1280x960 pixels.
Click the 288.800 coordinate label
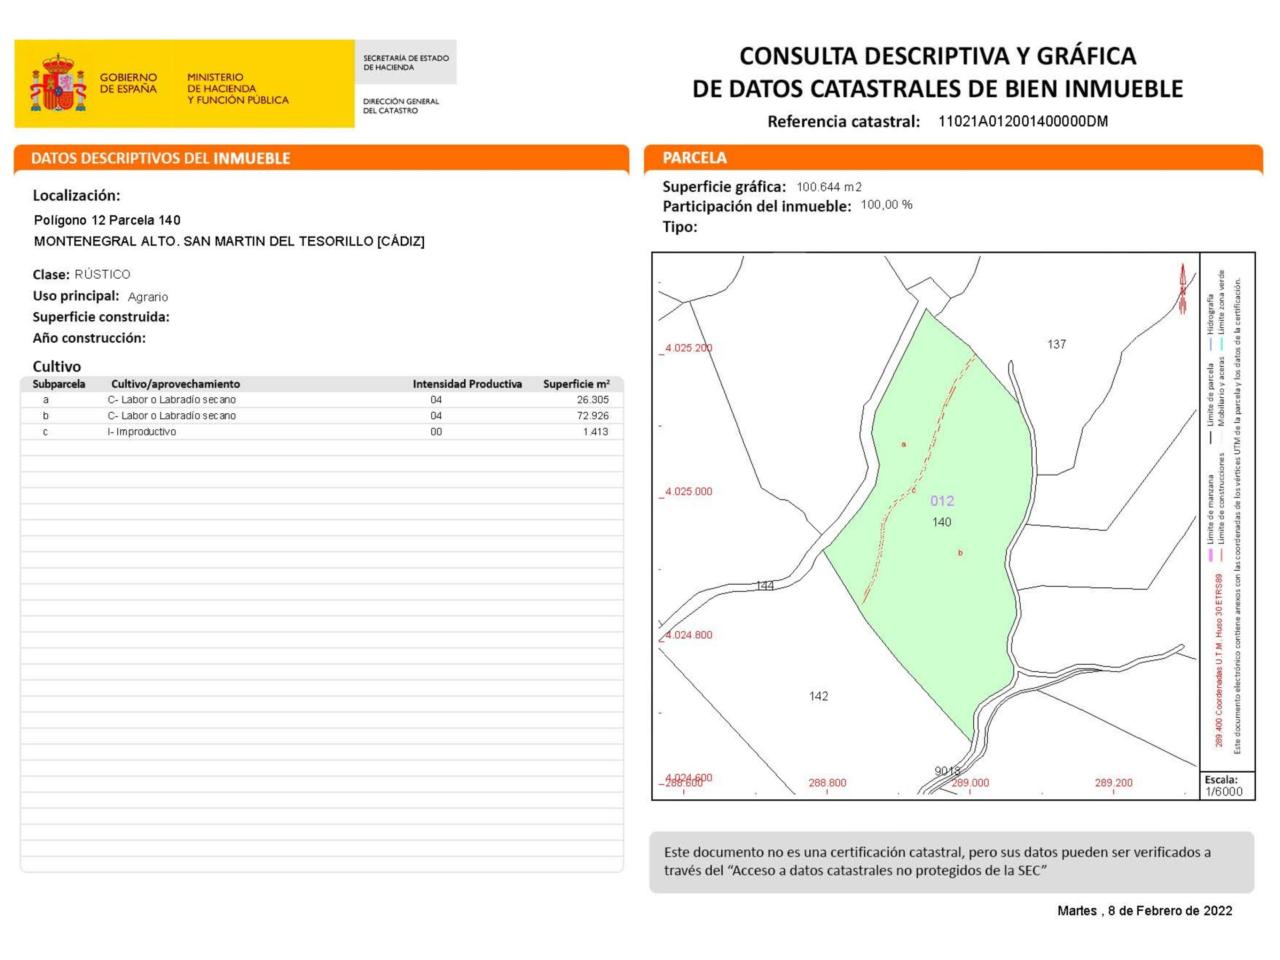(827, 783)
